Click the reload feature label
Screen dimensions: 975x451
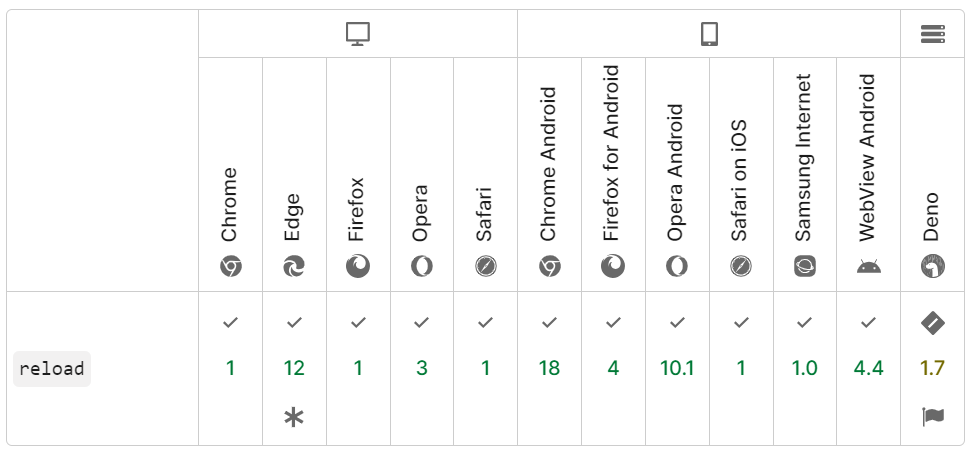pos(52,369)
